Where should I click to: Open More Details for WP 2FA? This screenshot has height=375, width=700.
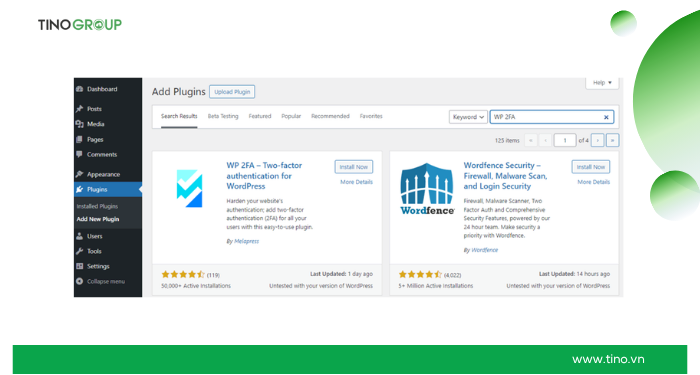coord(356,182)
